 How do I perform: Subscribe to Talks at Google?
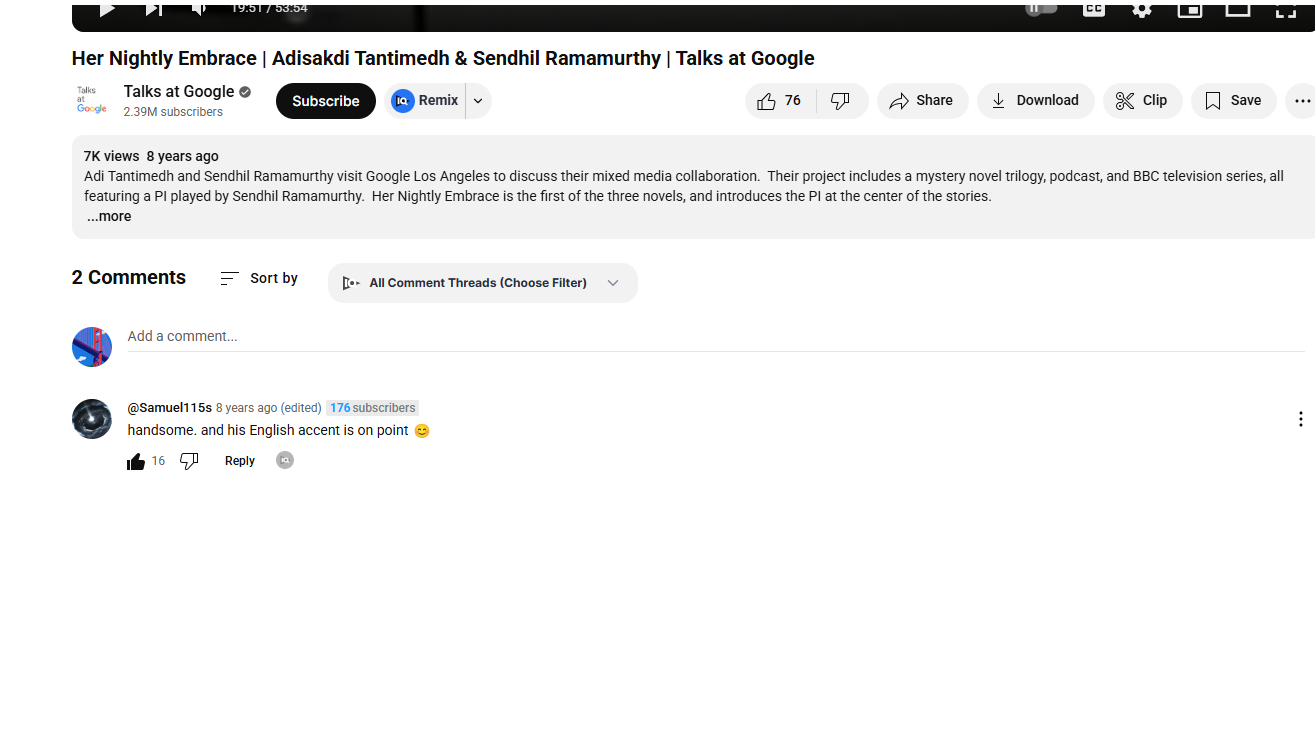click(x=325, y=101)
